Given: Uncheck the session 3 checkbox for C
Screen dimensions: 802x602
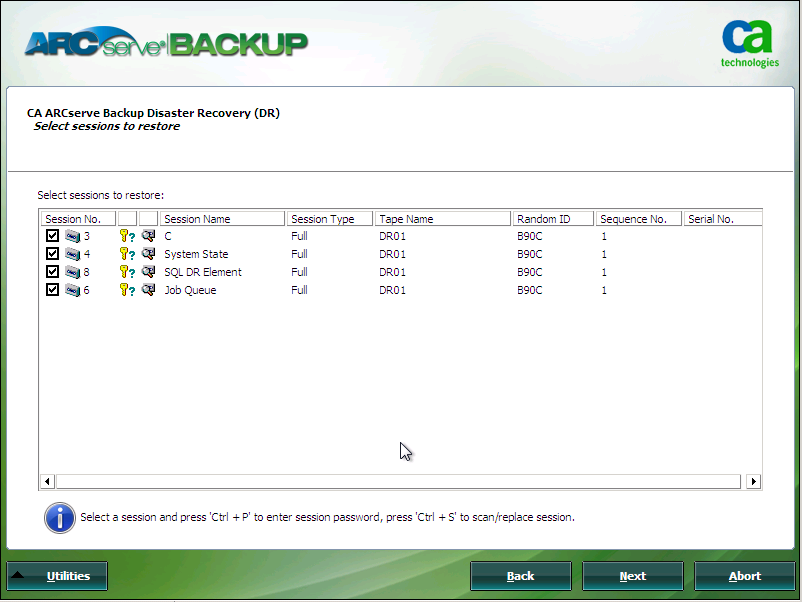Looking at the screenshot, I should click(x=52, y=235).
